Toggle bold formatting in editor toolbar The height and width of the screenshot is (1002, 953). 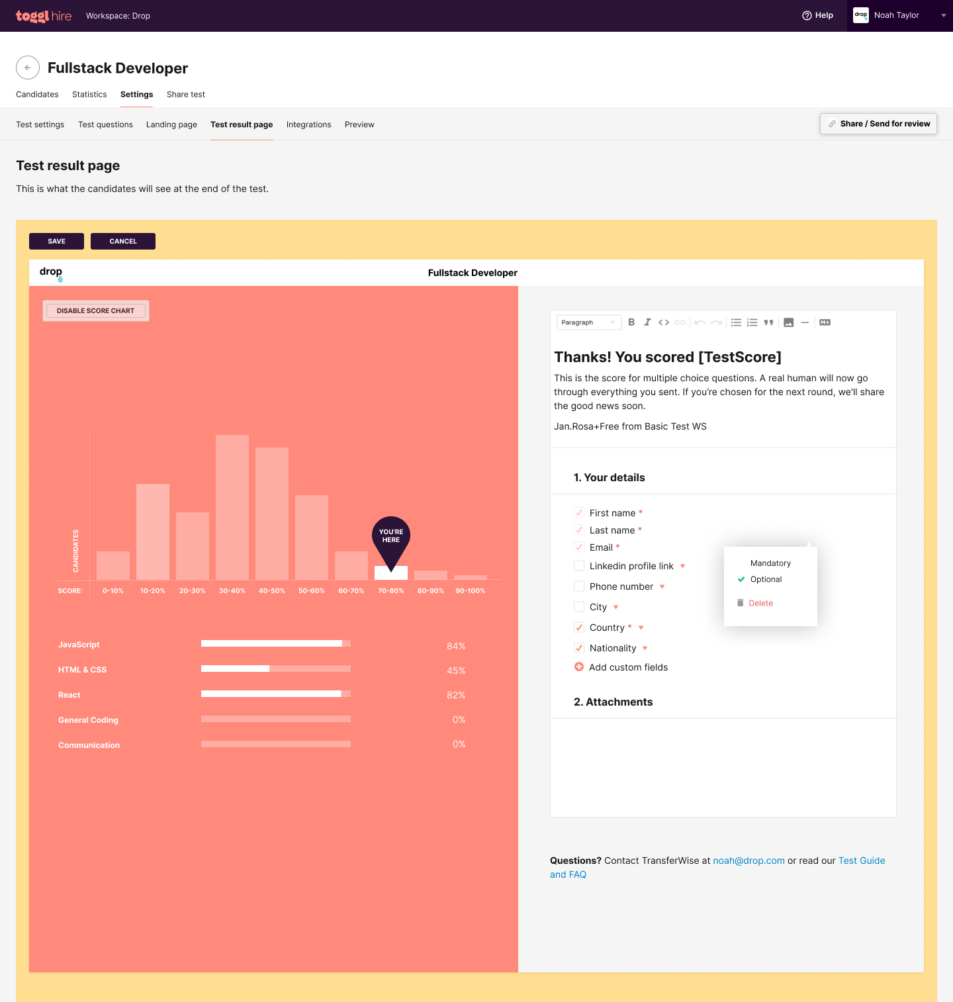click(631, 322)
